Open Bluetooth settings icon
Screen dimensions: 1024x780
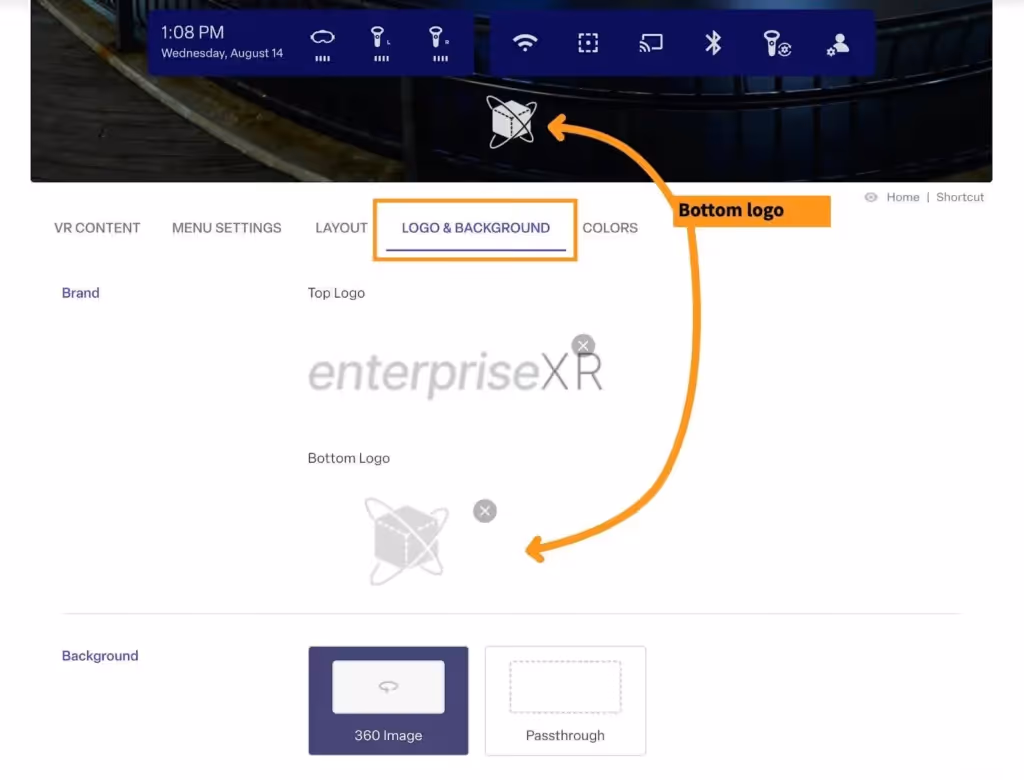click(x=713, y=43)
